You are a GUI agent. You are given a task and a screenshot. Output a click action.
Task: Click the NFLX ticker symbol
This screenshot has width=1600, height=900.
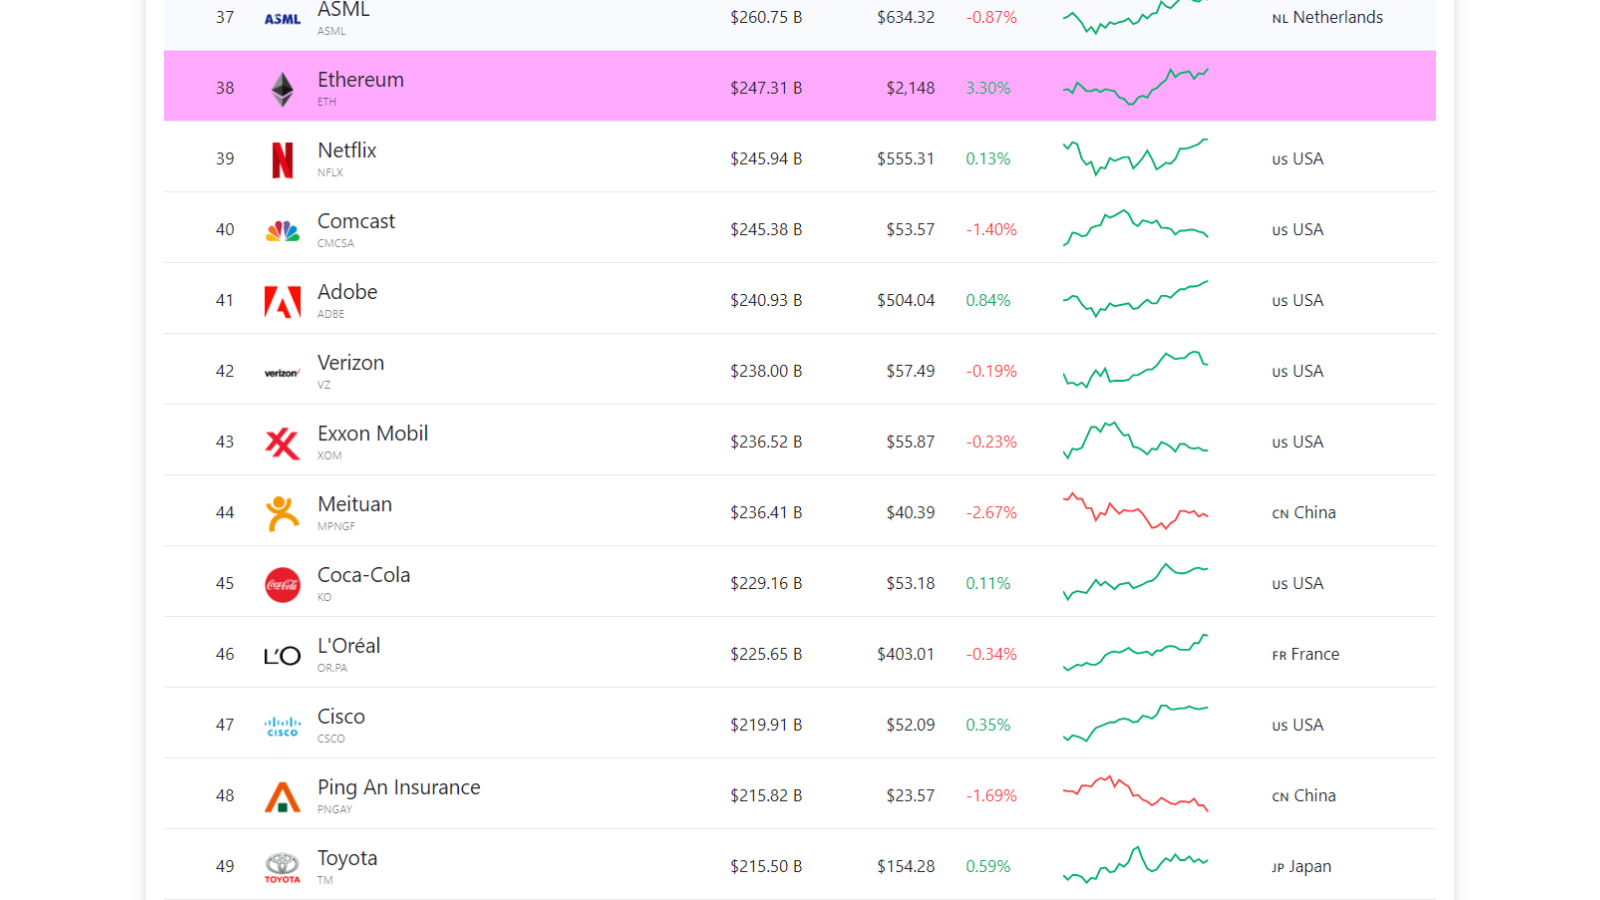pos(330,173)
